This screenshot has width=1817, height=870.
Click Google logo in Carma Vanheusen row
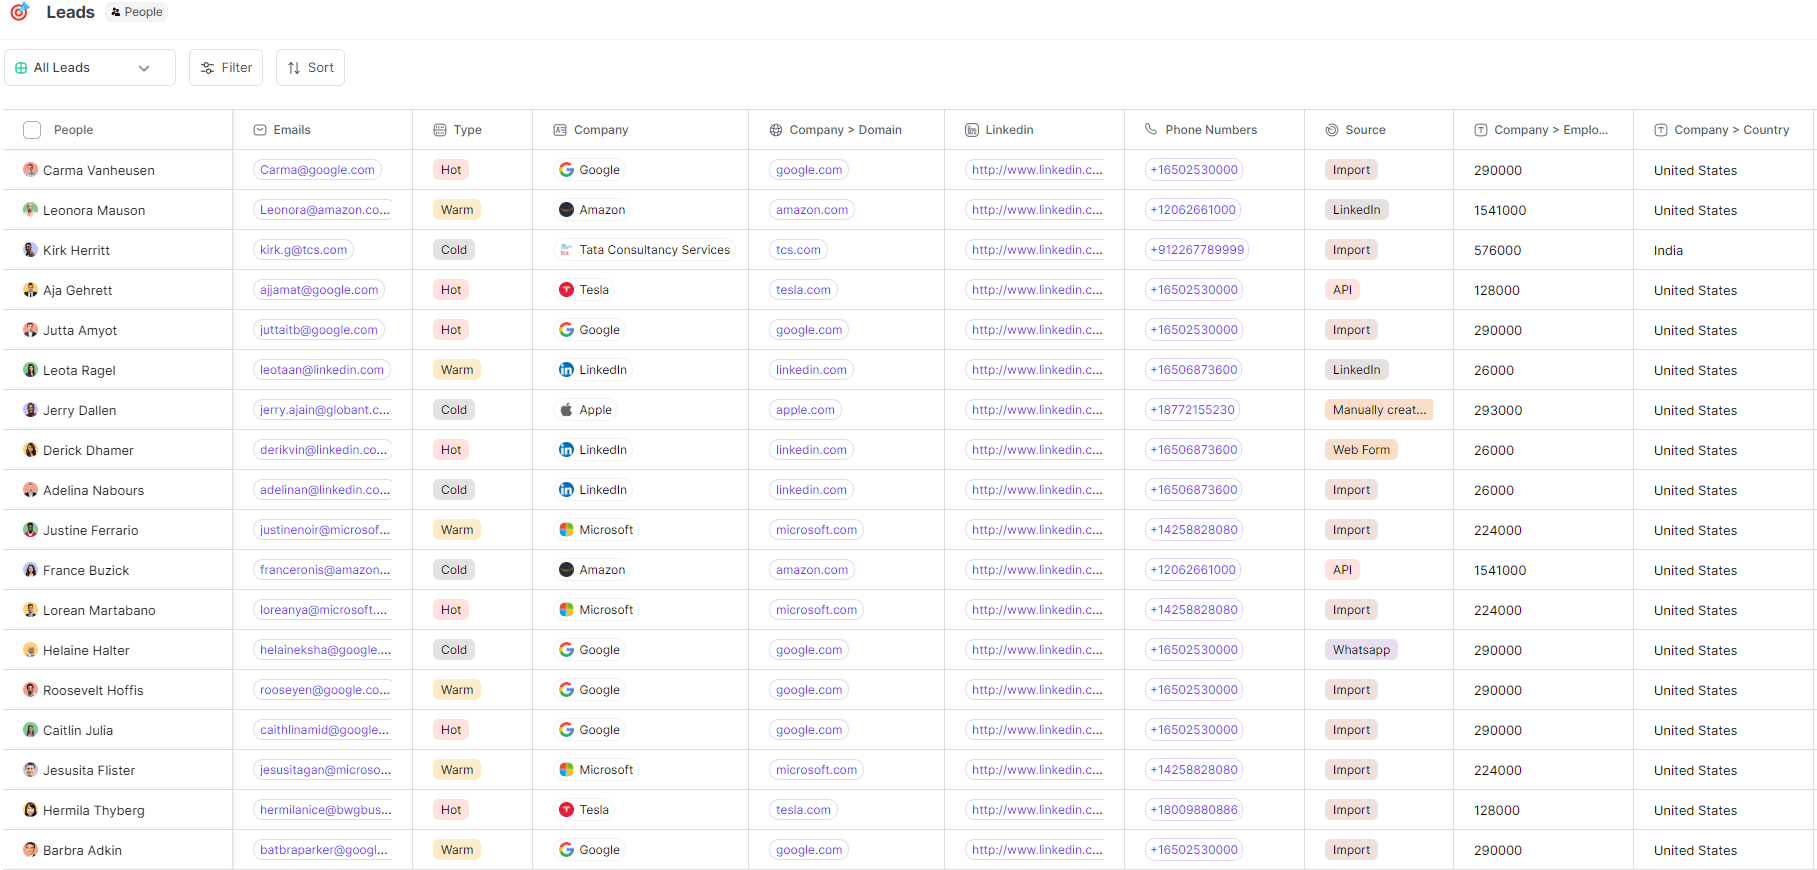tap(566, 170)
